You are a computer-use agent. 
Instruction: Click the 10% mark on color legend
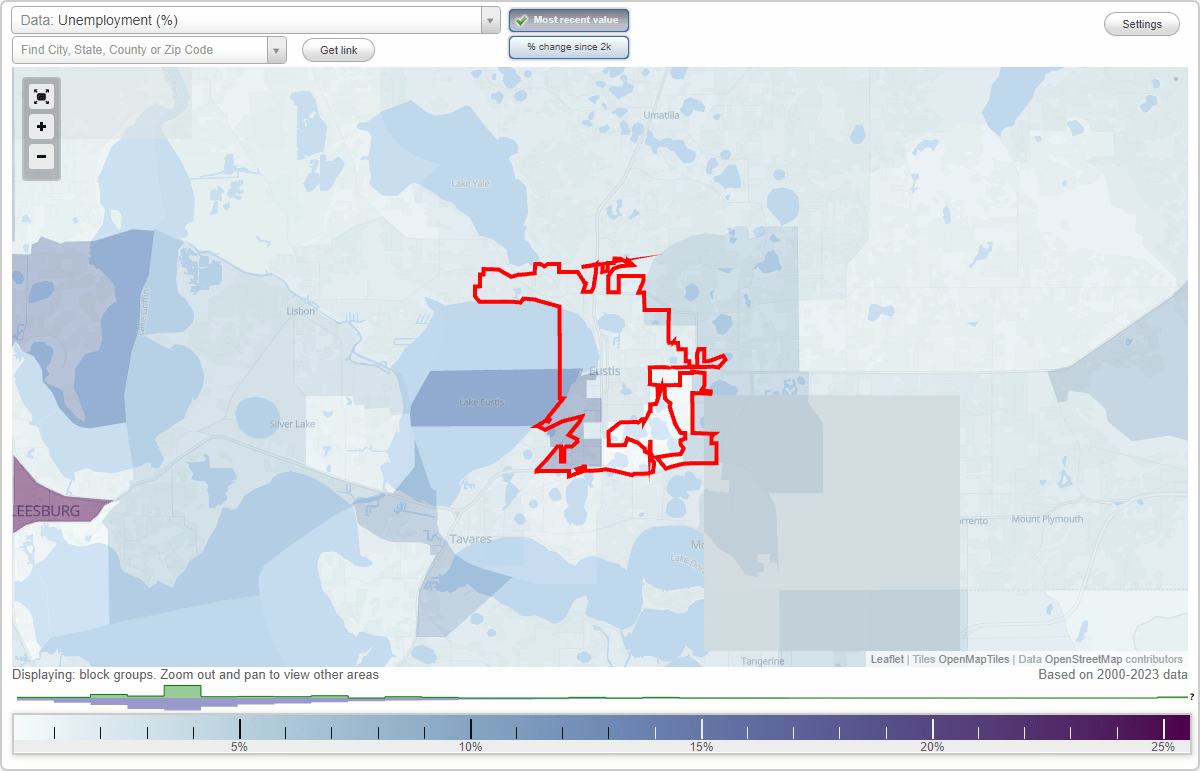(471, 747)
